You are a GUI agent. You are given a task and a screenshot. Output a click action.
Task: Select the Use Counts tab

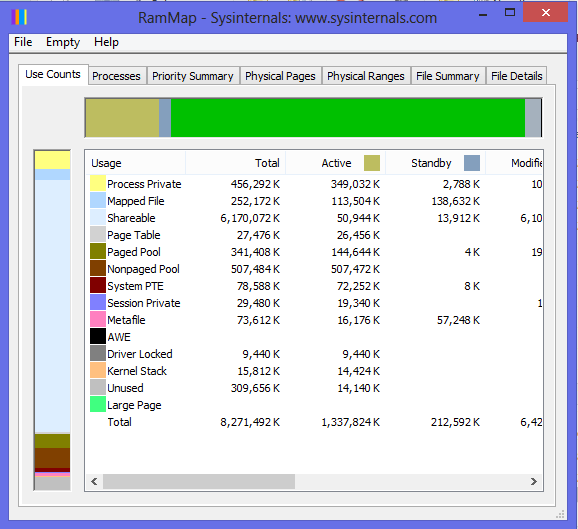53,74
